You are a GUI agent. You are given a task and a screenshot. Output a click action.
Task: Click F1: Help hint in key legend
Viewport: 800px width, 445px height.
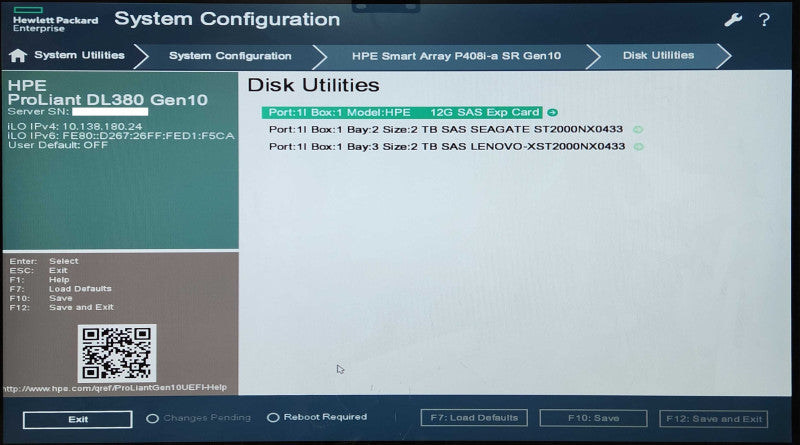[x=39, y=280]
